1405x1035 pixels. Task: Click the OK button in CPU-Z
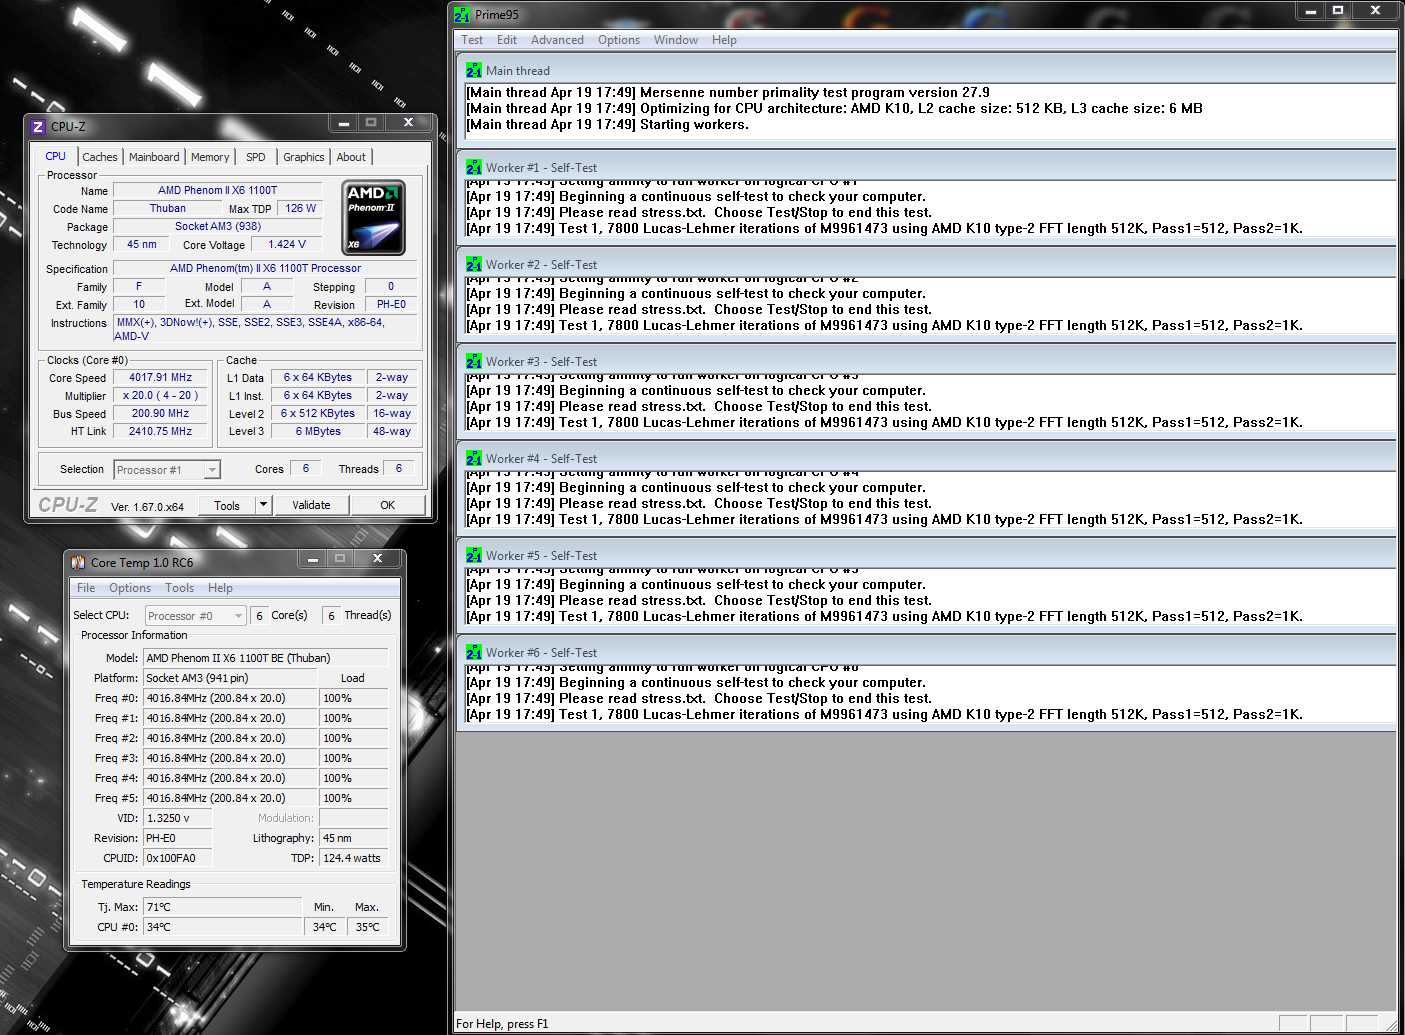point(388,505)
